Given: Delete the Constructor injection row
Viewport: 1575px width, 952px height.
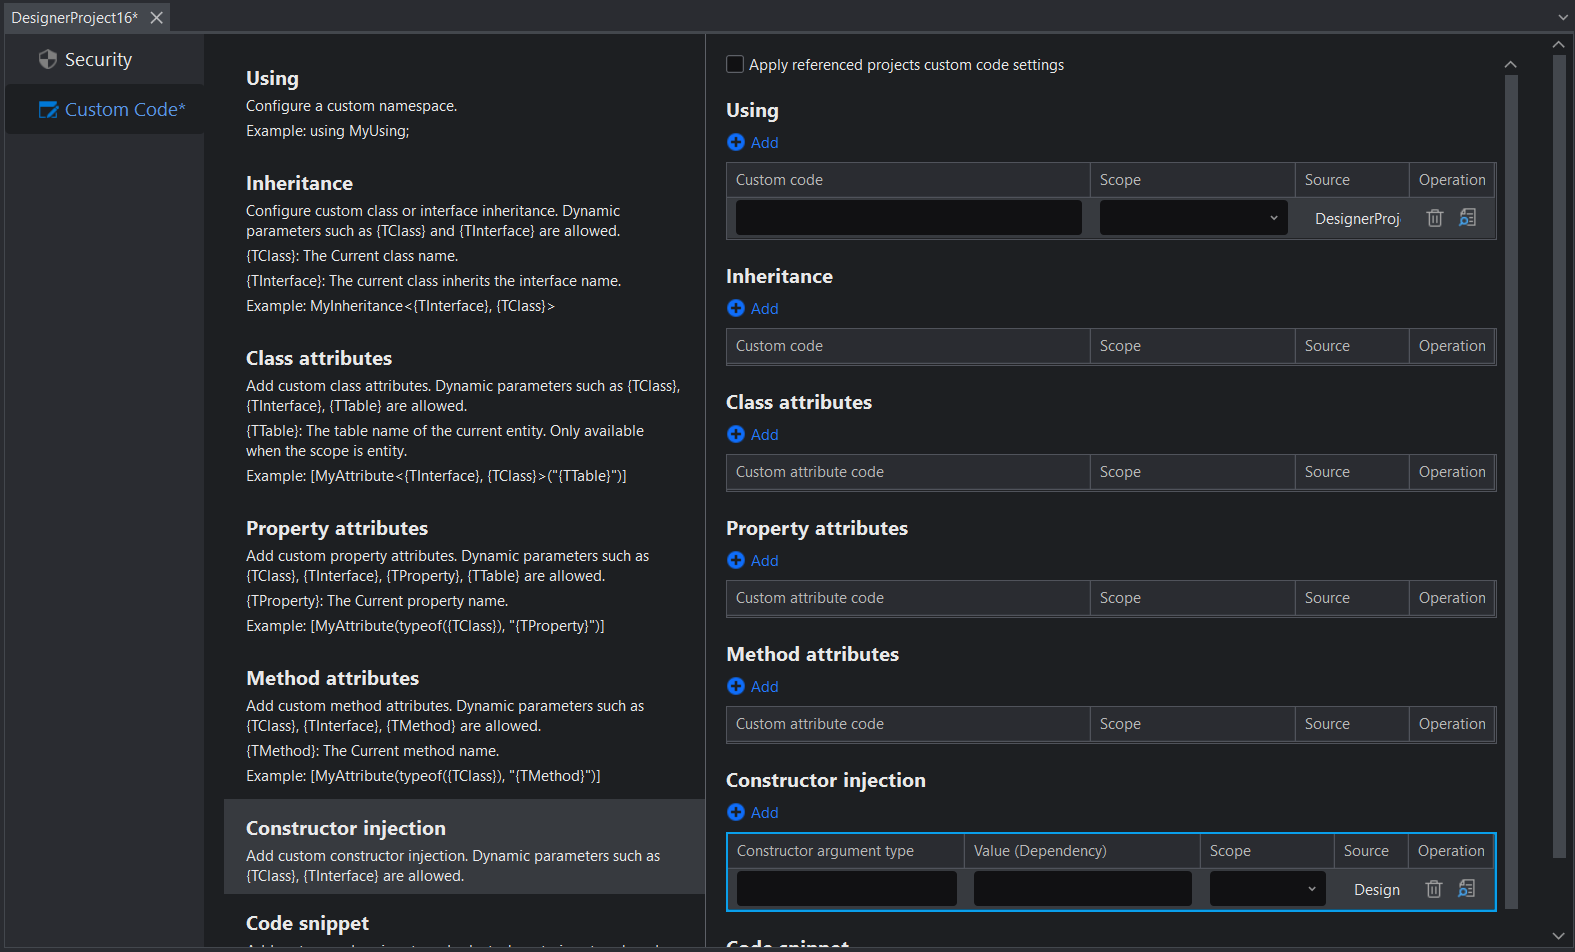Looking at the screenshot, I should pyautogui.click(x=1434, y=888).
